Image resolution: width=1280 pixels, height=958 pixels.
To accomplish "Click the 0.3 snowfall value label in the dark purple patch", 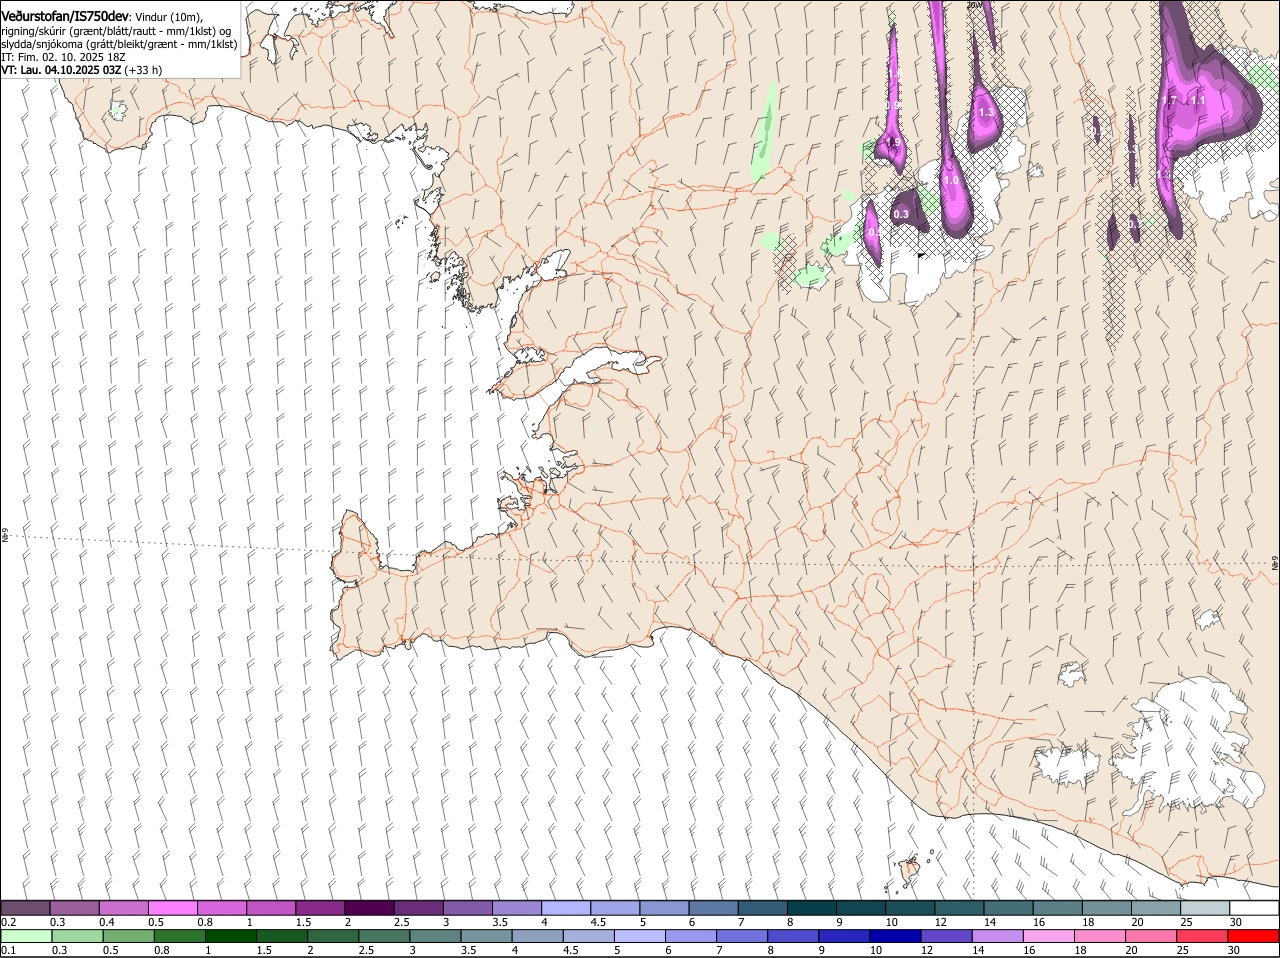I will (x=901, y=214).
